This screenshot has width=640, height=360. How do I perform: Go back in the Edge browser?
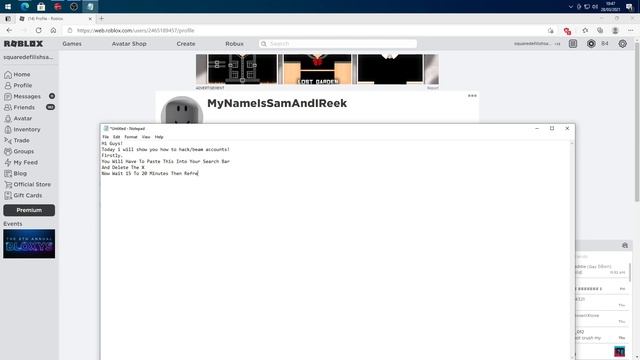tap(9, 31)
